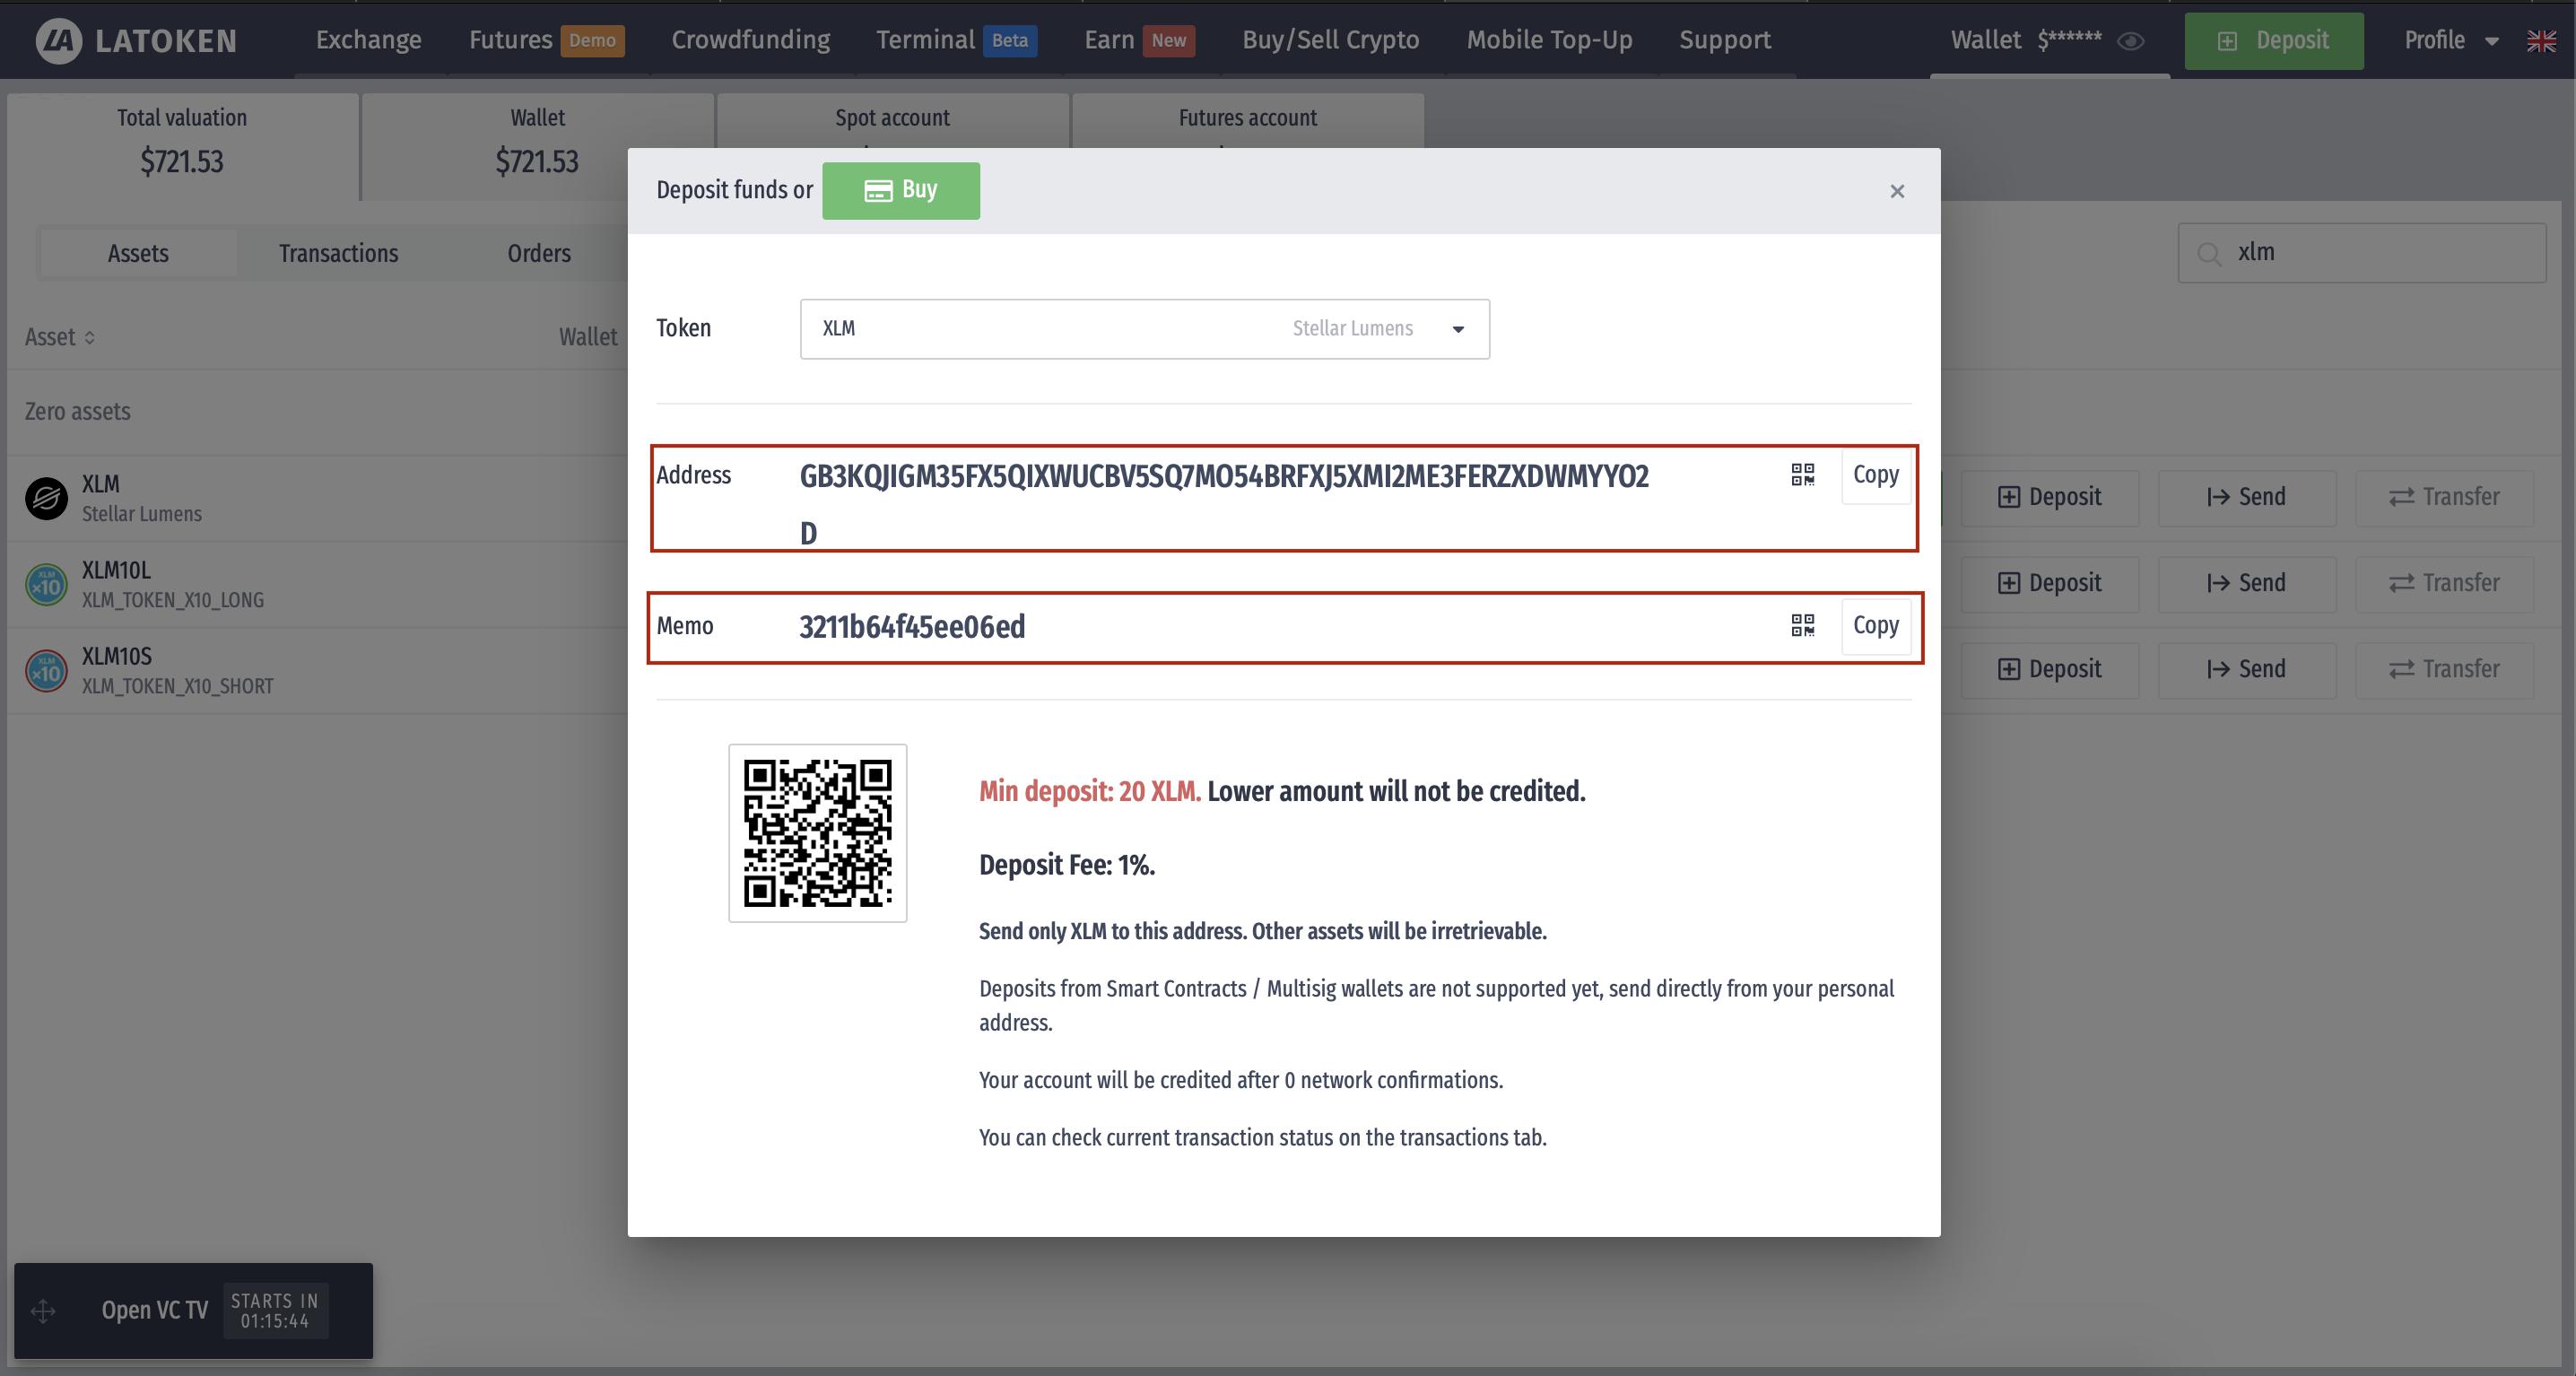Click the Wallet column header
The height and width of the screenshot is (1376, 2576).
(588, 338)
